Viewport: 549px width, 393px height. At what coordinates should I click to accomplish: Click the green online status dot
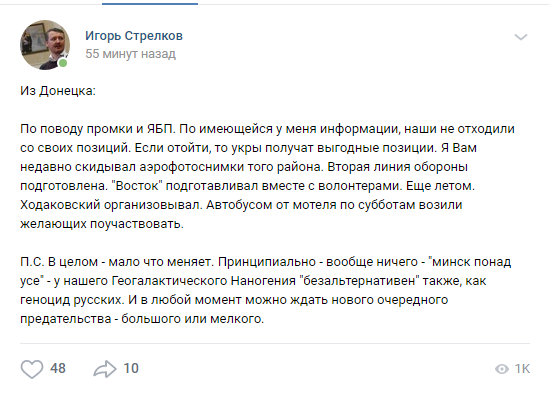click(x=63, y=63)
